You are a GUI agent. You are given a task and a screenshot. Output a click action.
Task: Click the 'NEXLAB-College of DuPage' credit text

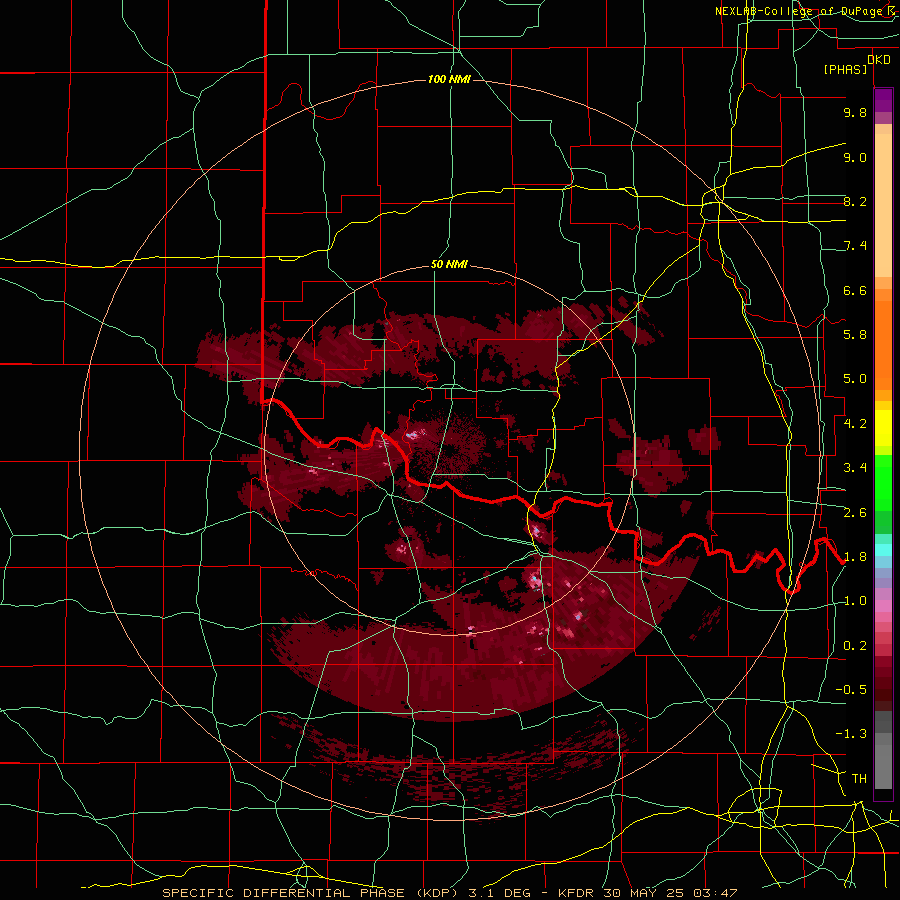coord(801,11)
